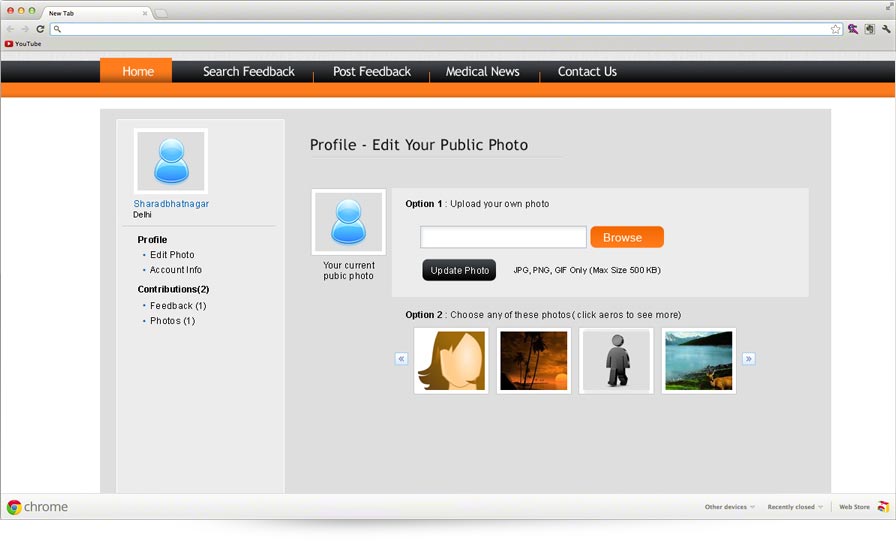Open Chrome's wrench settings menu
896x550 pixels.
point(886,29)
